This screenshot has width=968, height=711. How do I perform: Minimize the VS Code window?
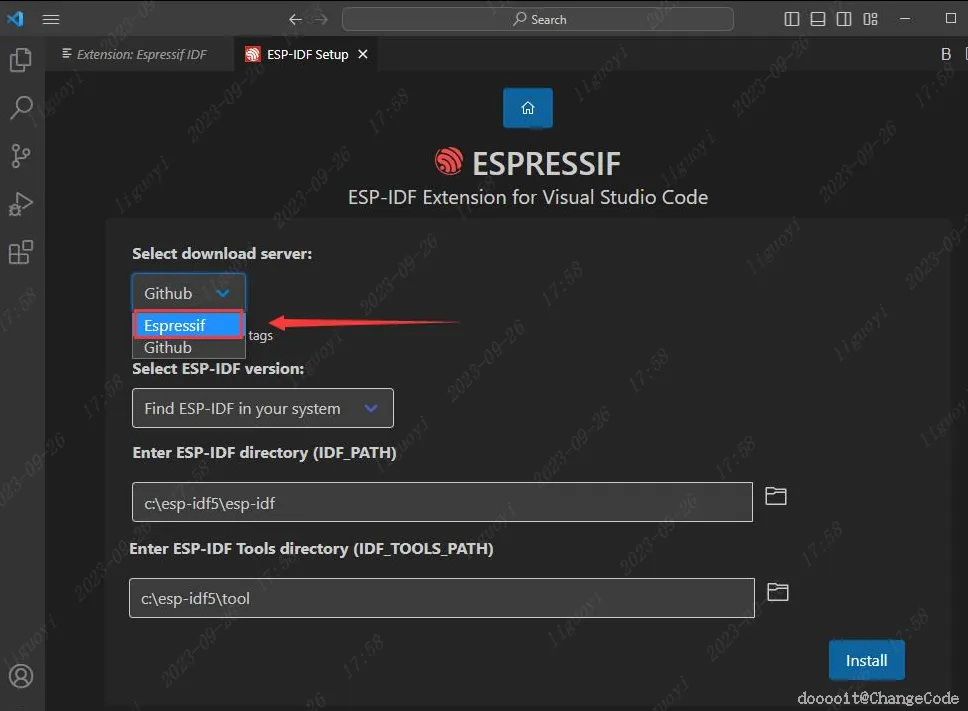click(x=905, y=19)
